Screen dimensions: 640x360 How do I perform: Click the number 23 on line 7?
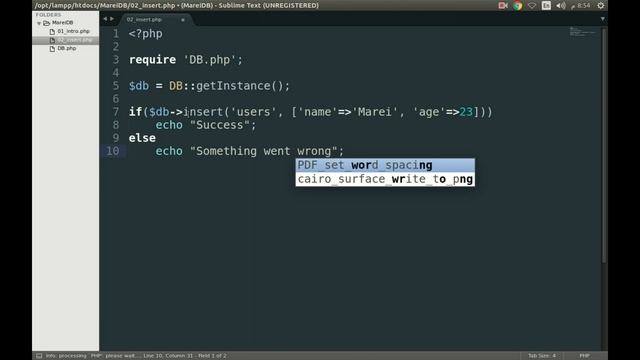pyautogui.click(x=466, y=112)
